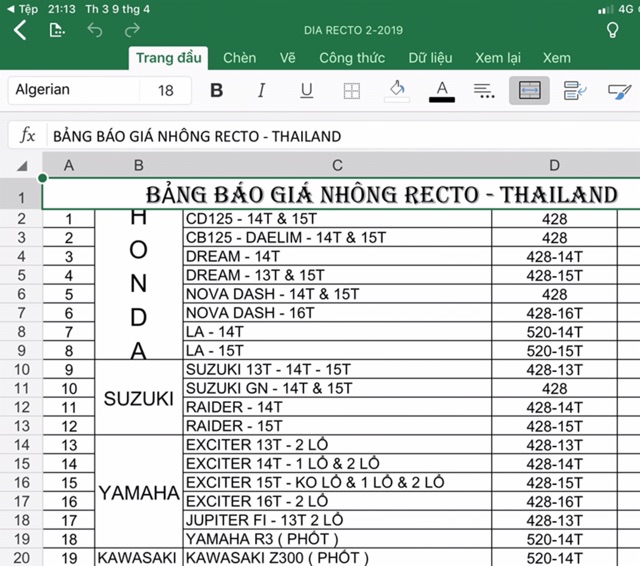640x566 pixels.
Task: Select column D header
Action: 554,165
